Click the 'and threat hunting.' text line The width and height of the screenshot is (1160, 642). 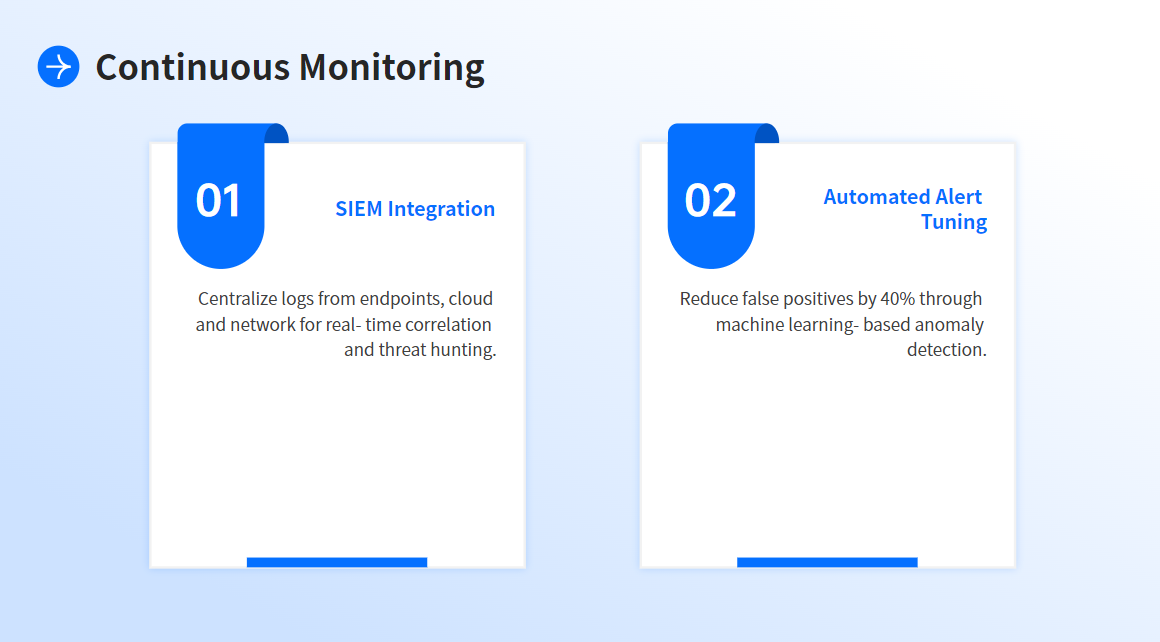[x=420, y=350]
